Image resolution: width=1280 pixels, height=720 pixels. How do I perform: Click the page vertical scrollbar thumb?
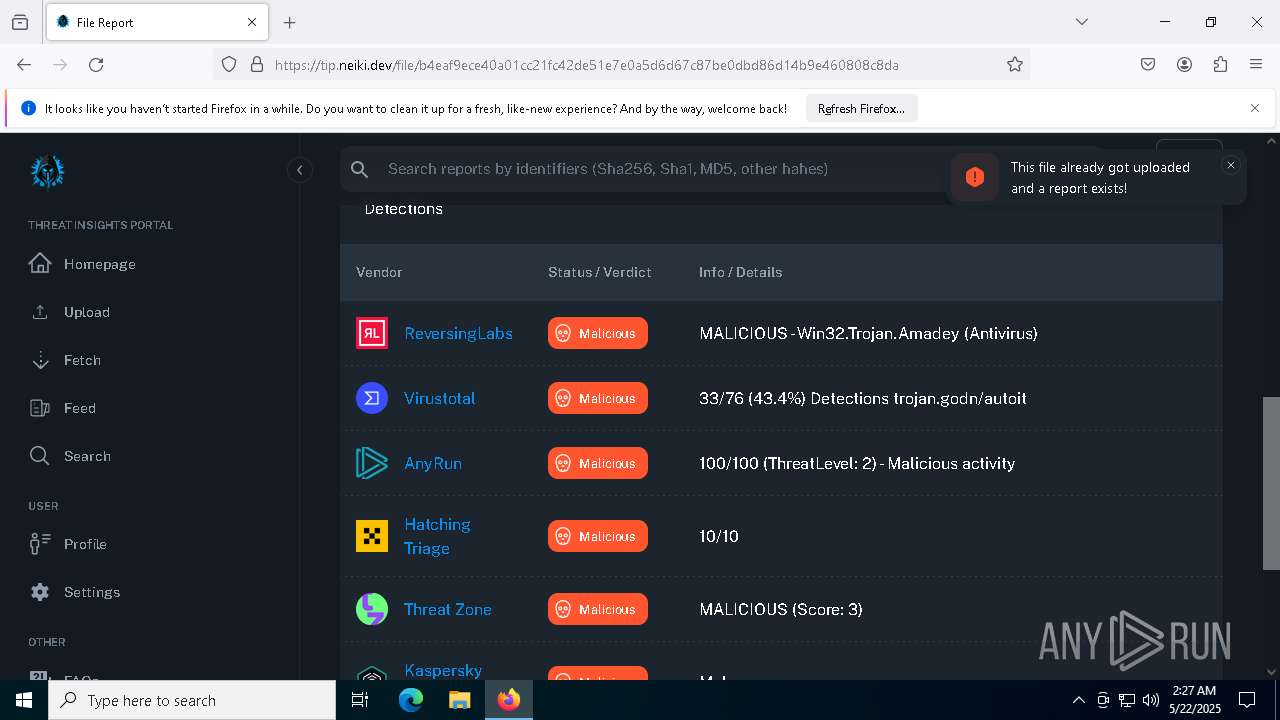tap(1271, 483)
